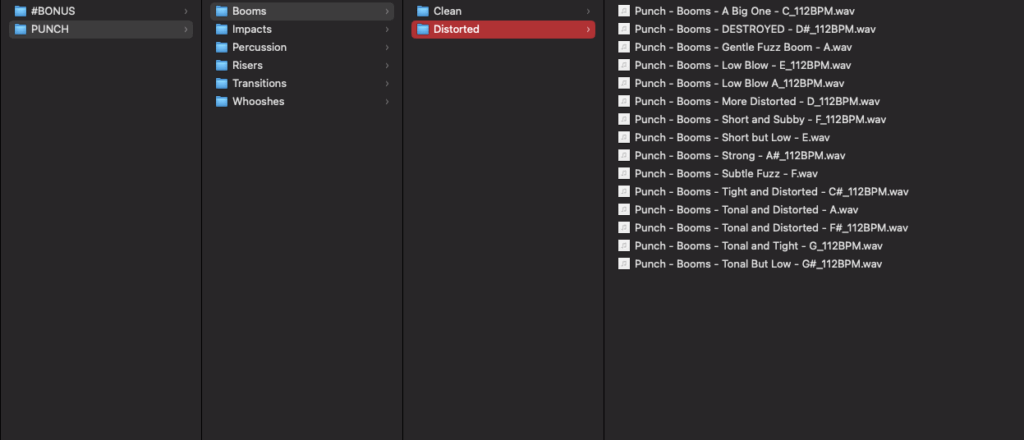Image resolution: width=1024 pixels, height=440 pixels.
Task: Select the #BONUS folder name
Action: tap(53, 11)
